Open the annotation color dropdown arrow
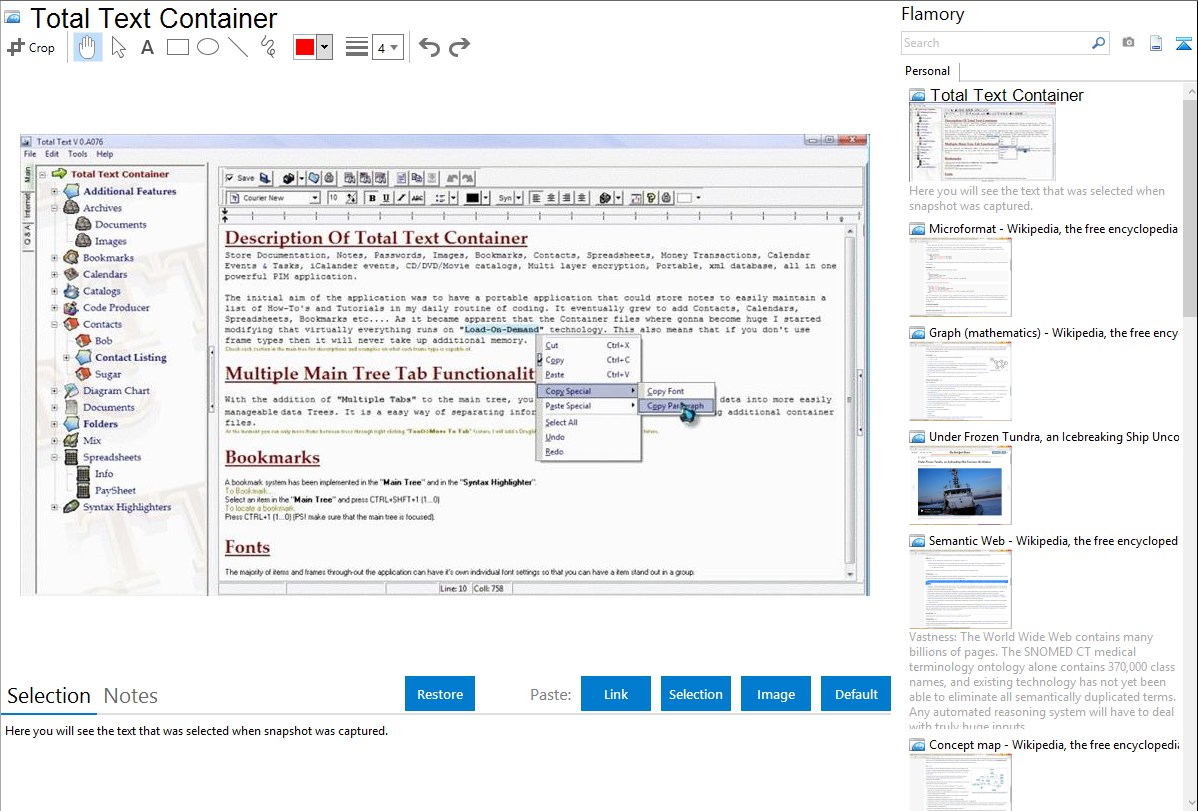Image resolution: width=1198 pixels, height=811 pixels. (x=324, y=47)
